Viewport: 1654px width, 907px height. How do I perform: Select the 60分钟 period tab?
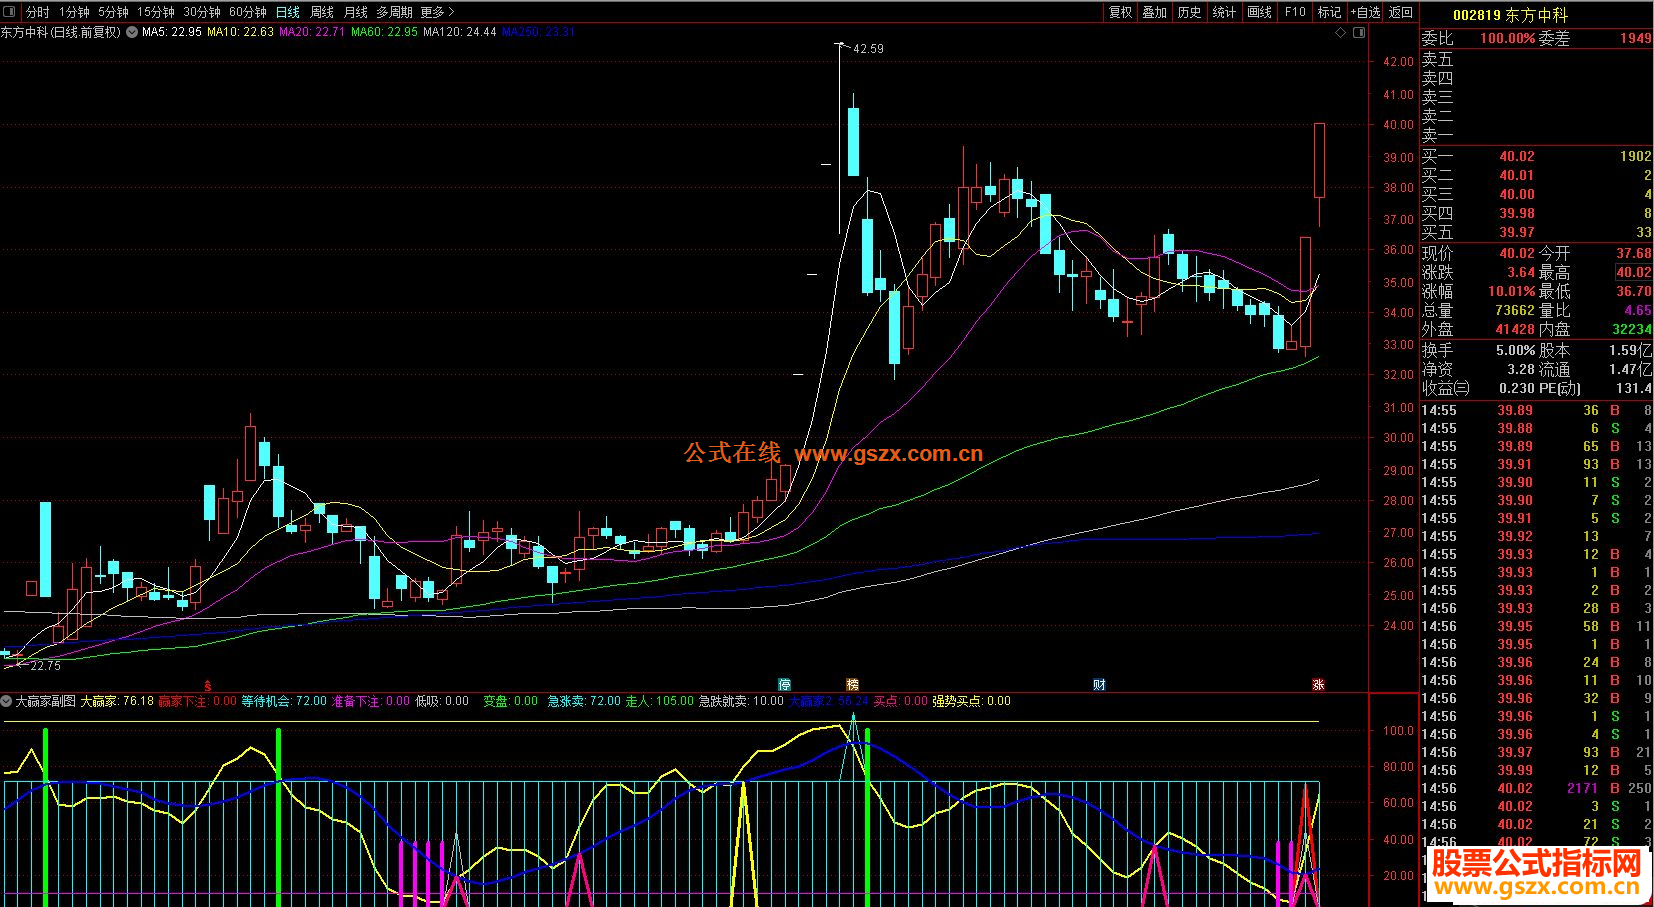point(248,12)
